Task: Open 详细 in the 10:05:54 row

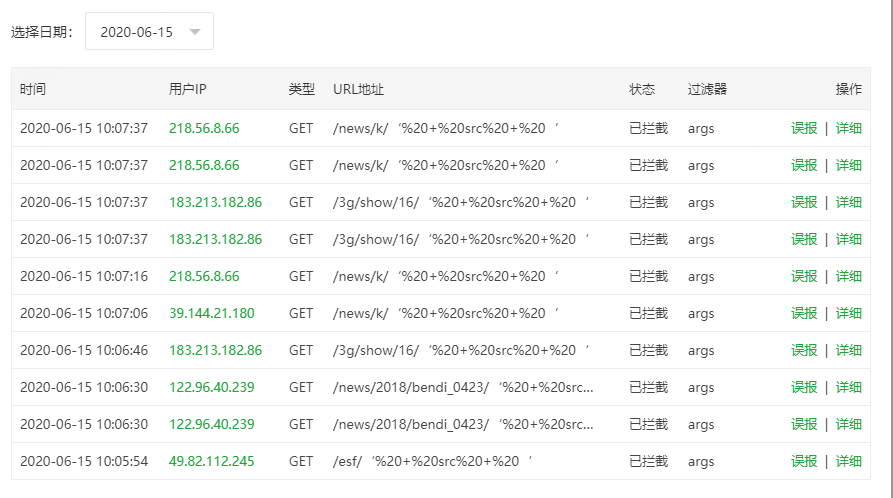Action: [849, 462]
